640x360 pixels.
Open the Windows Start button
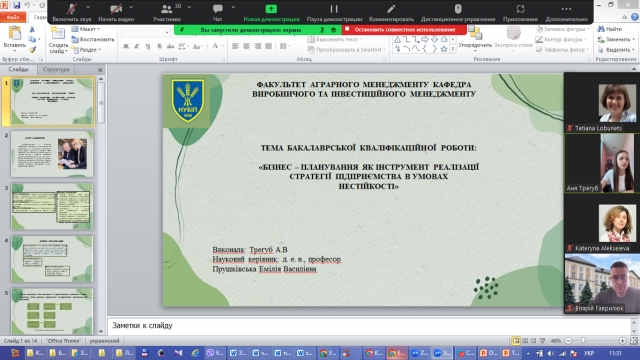point(14,353)
